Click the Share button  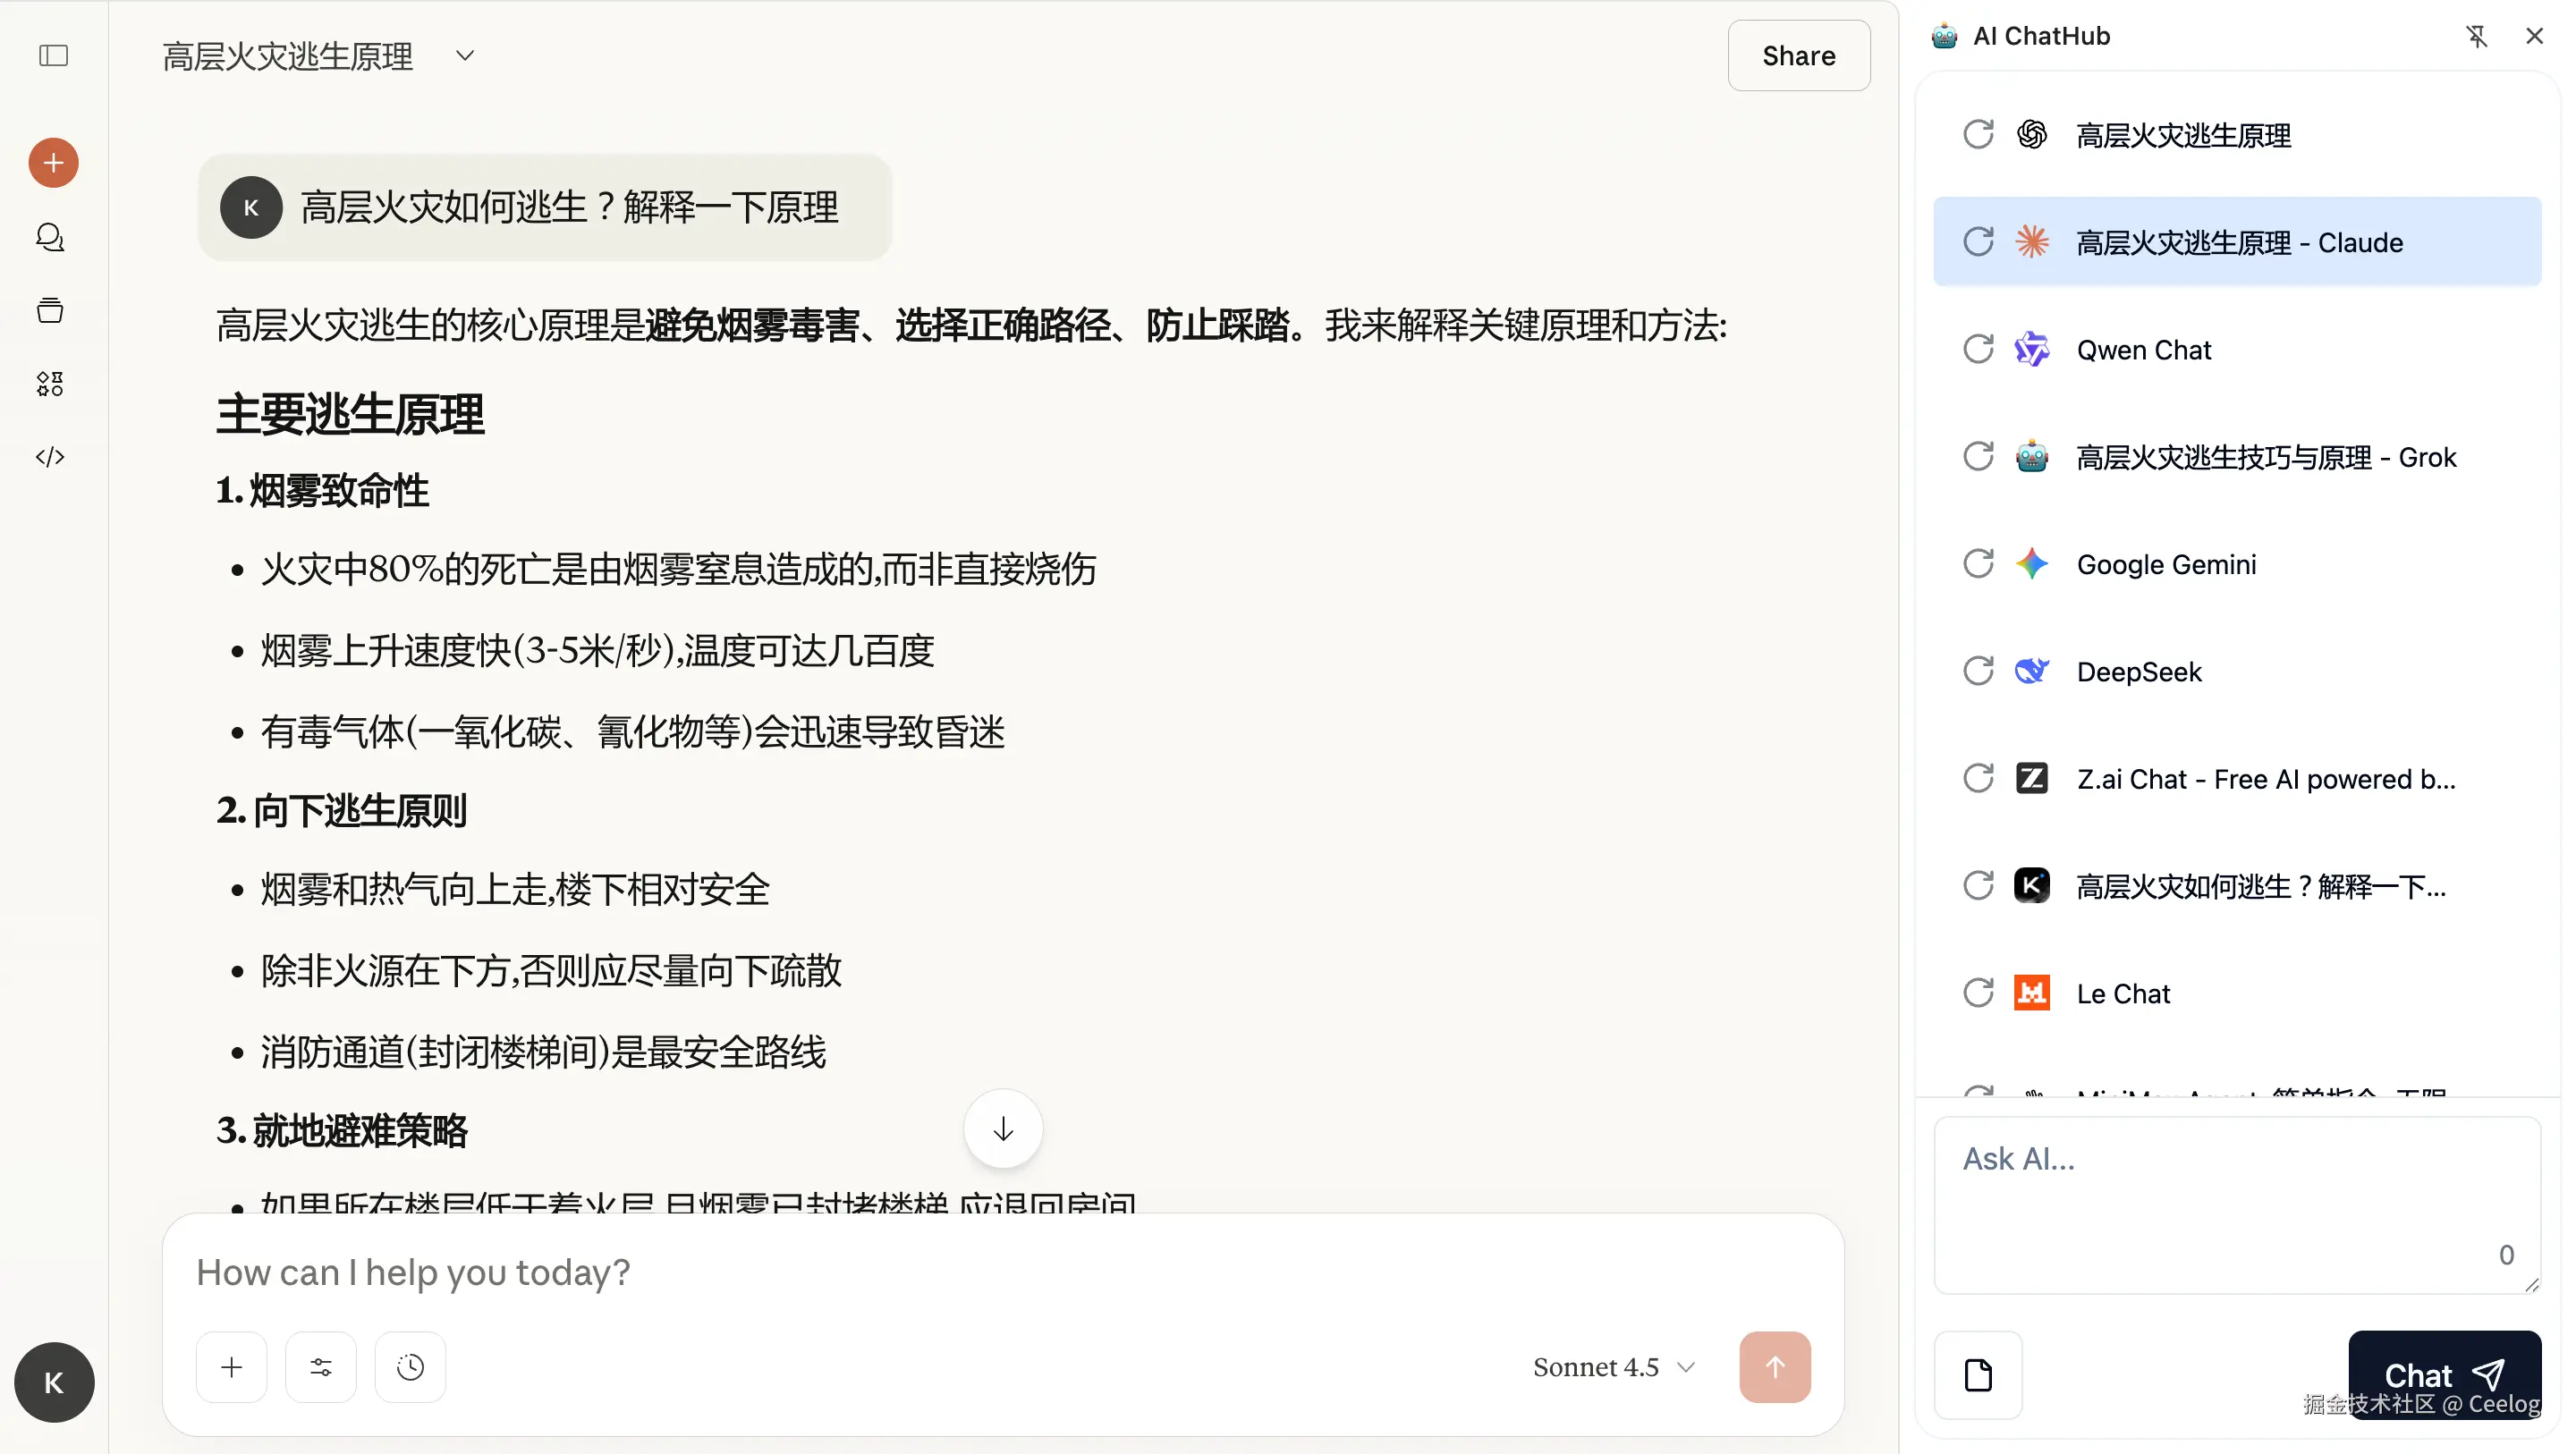pyautogui.click(x=1798, y=56)
